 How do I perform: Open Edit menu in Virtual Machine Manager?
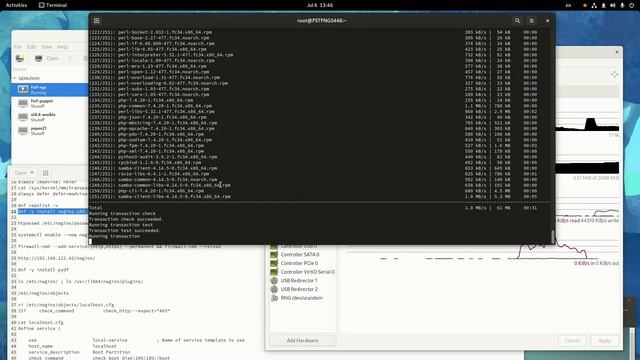click(x=31, y=47)
